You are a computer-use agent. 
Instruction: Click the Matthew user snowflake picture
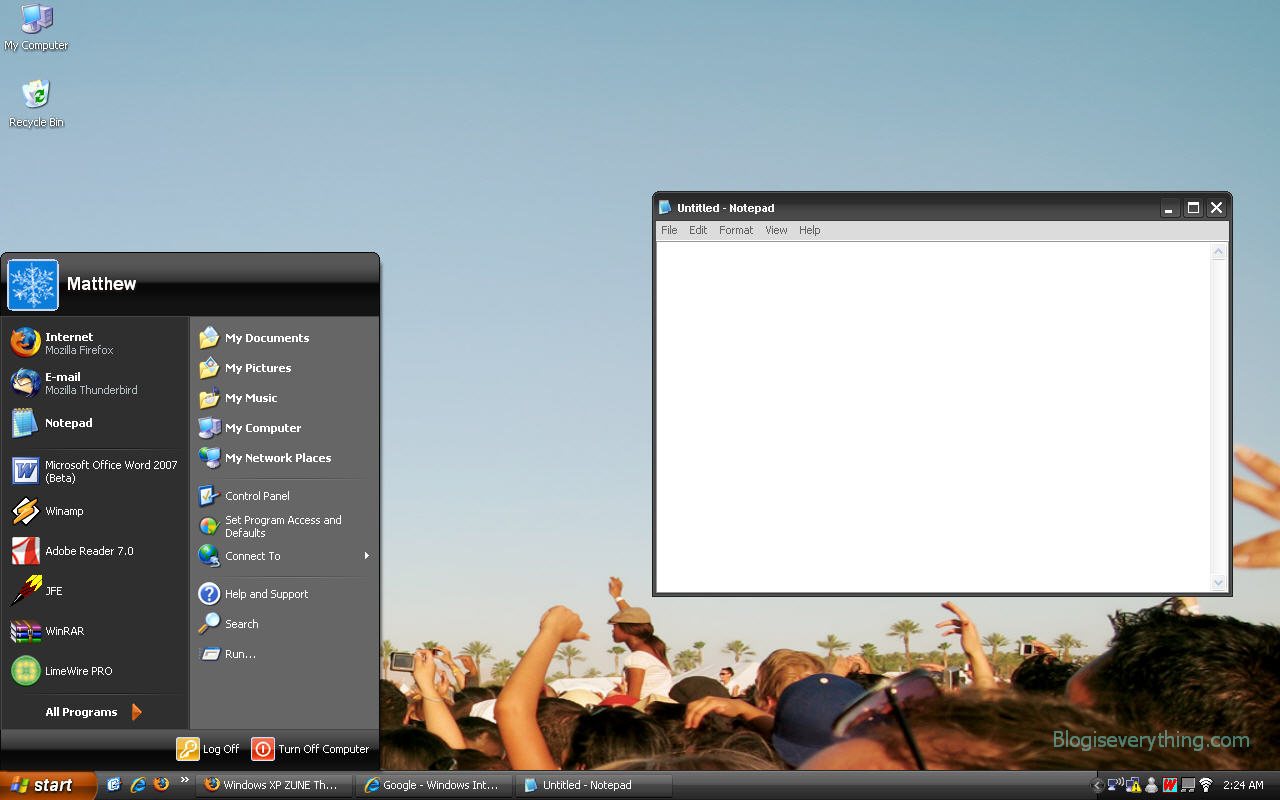point(33,285)
